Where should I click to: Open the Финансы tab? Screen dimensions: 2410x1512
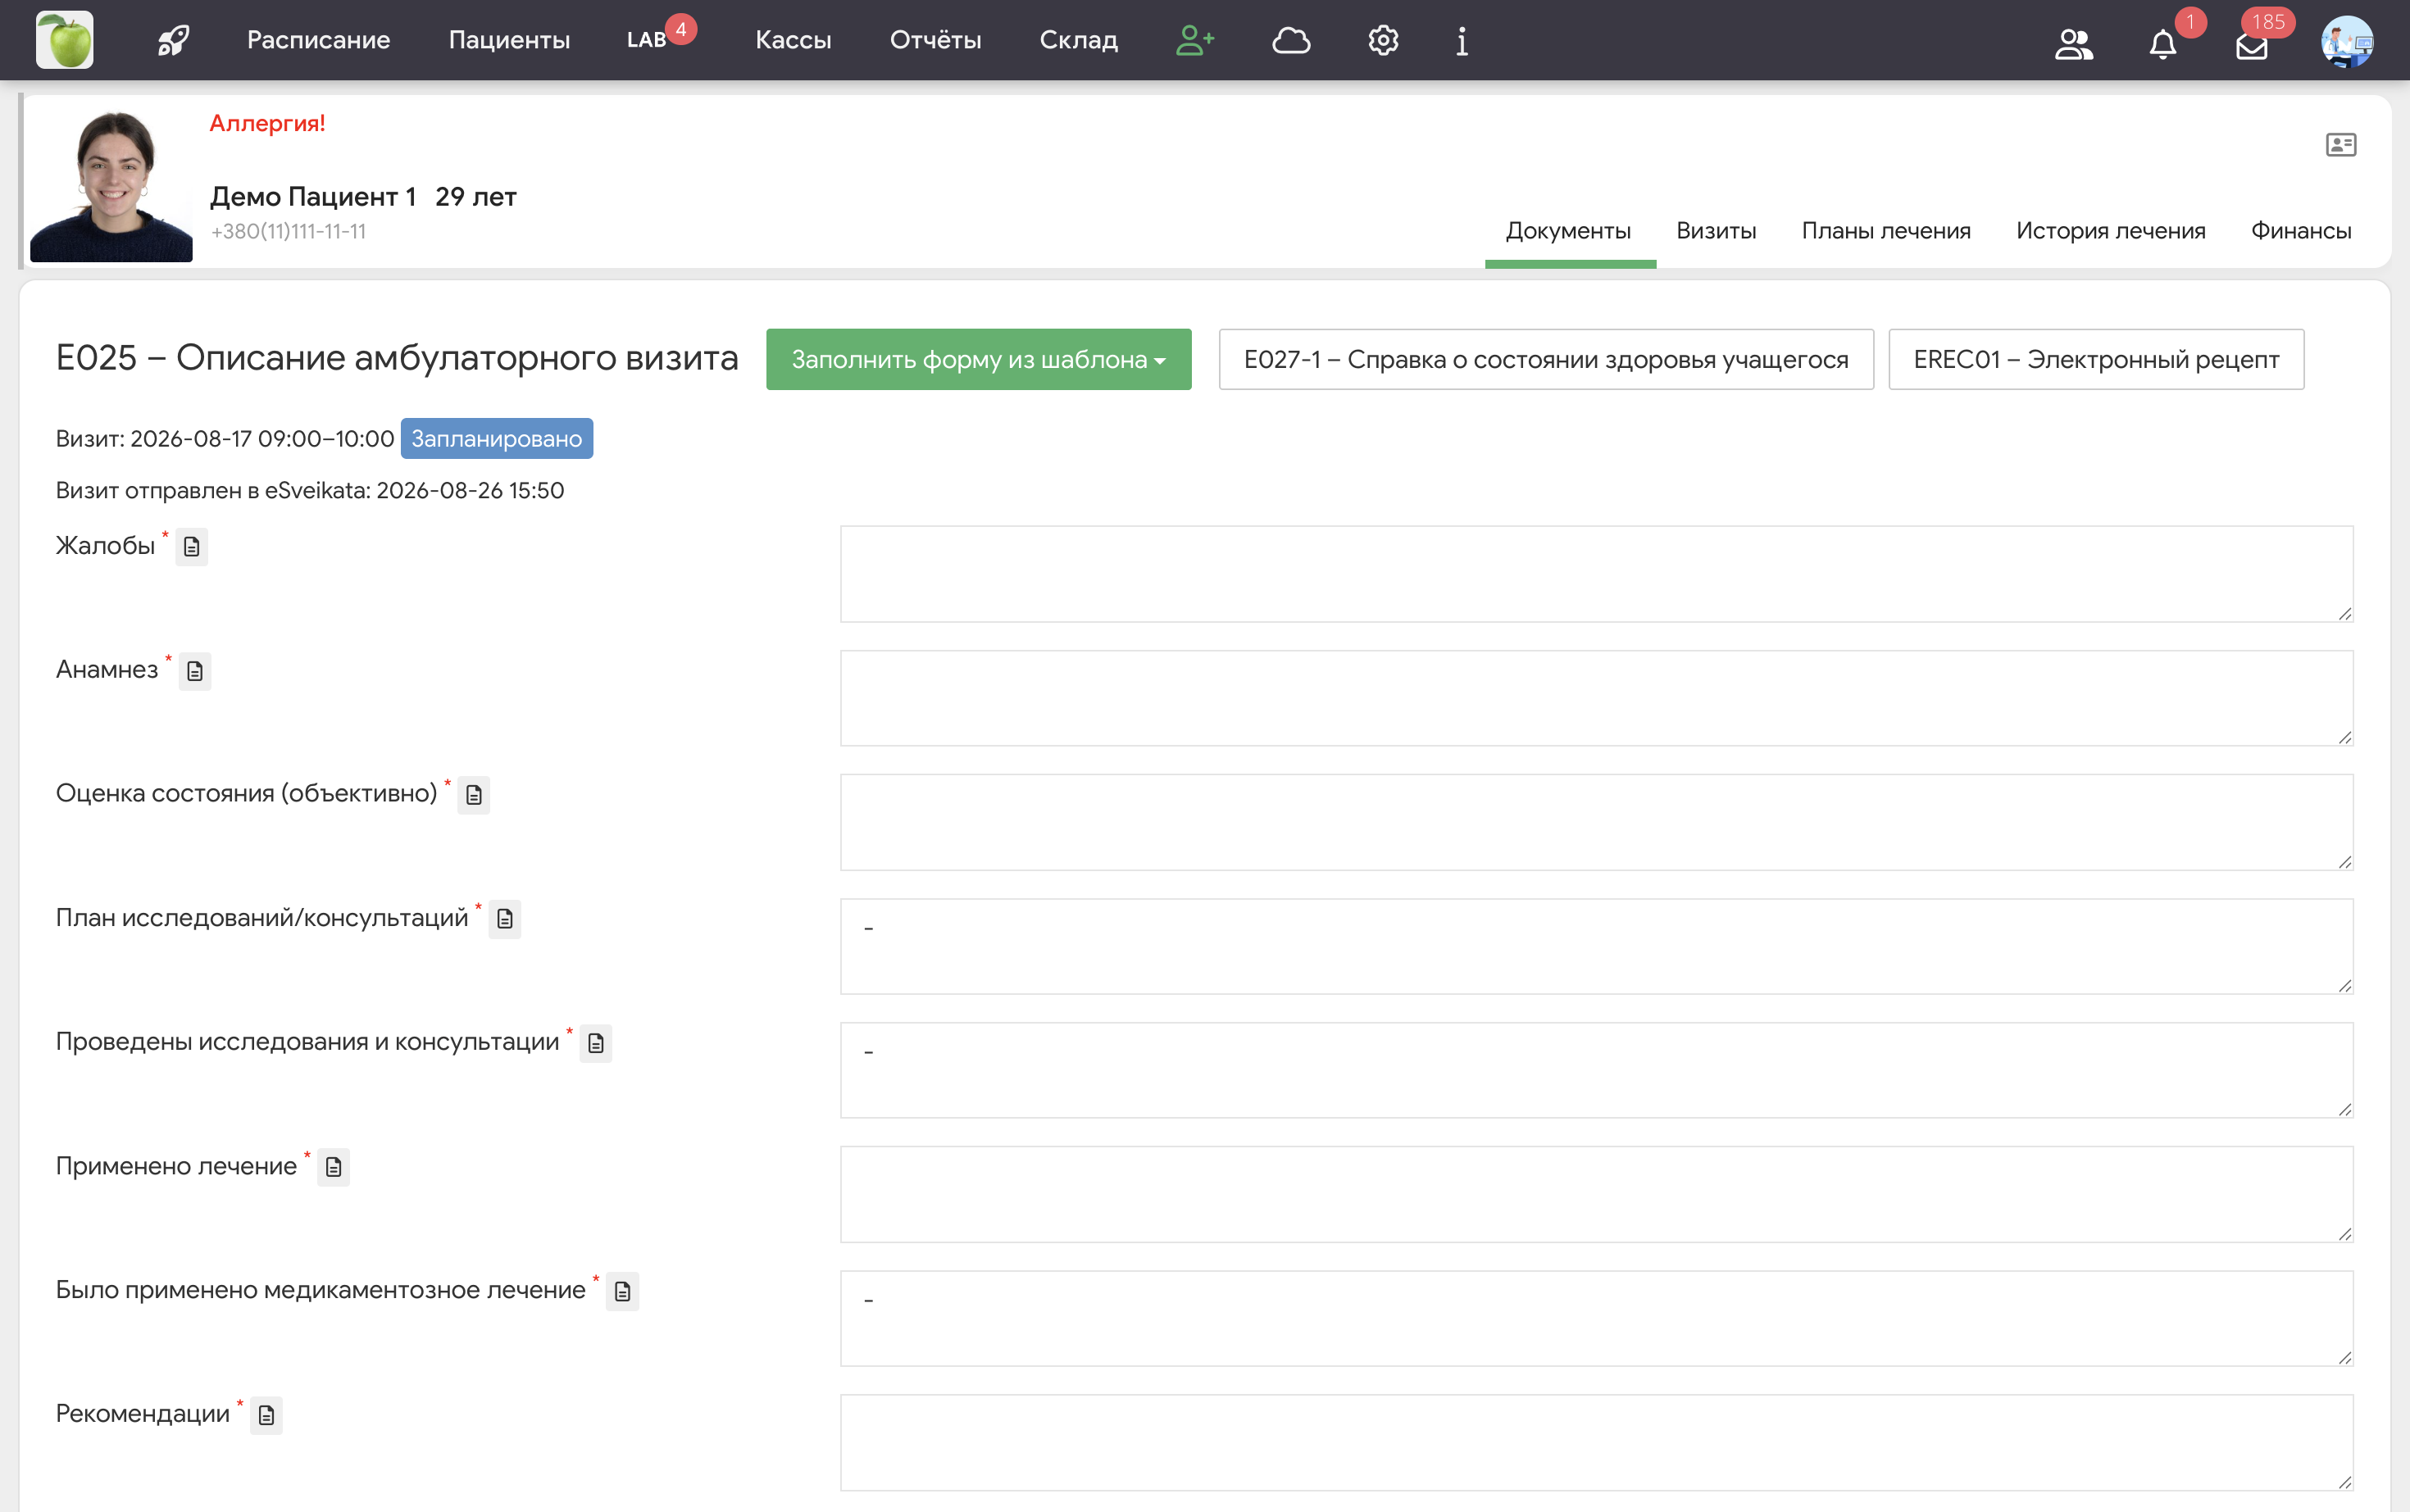2301,231
